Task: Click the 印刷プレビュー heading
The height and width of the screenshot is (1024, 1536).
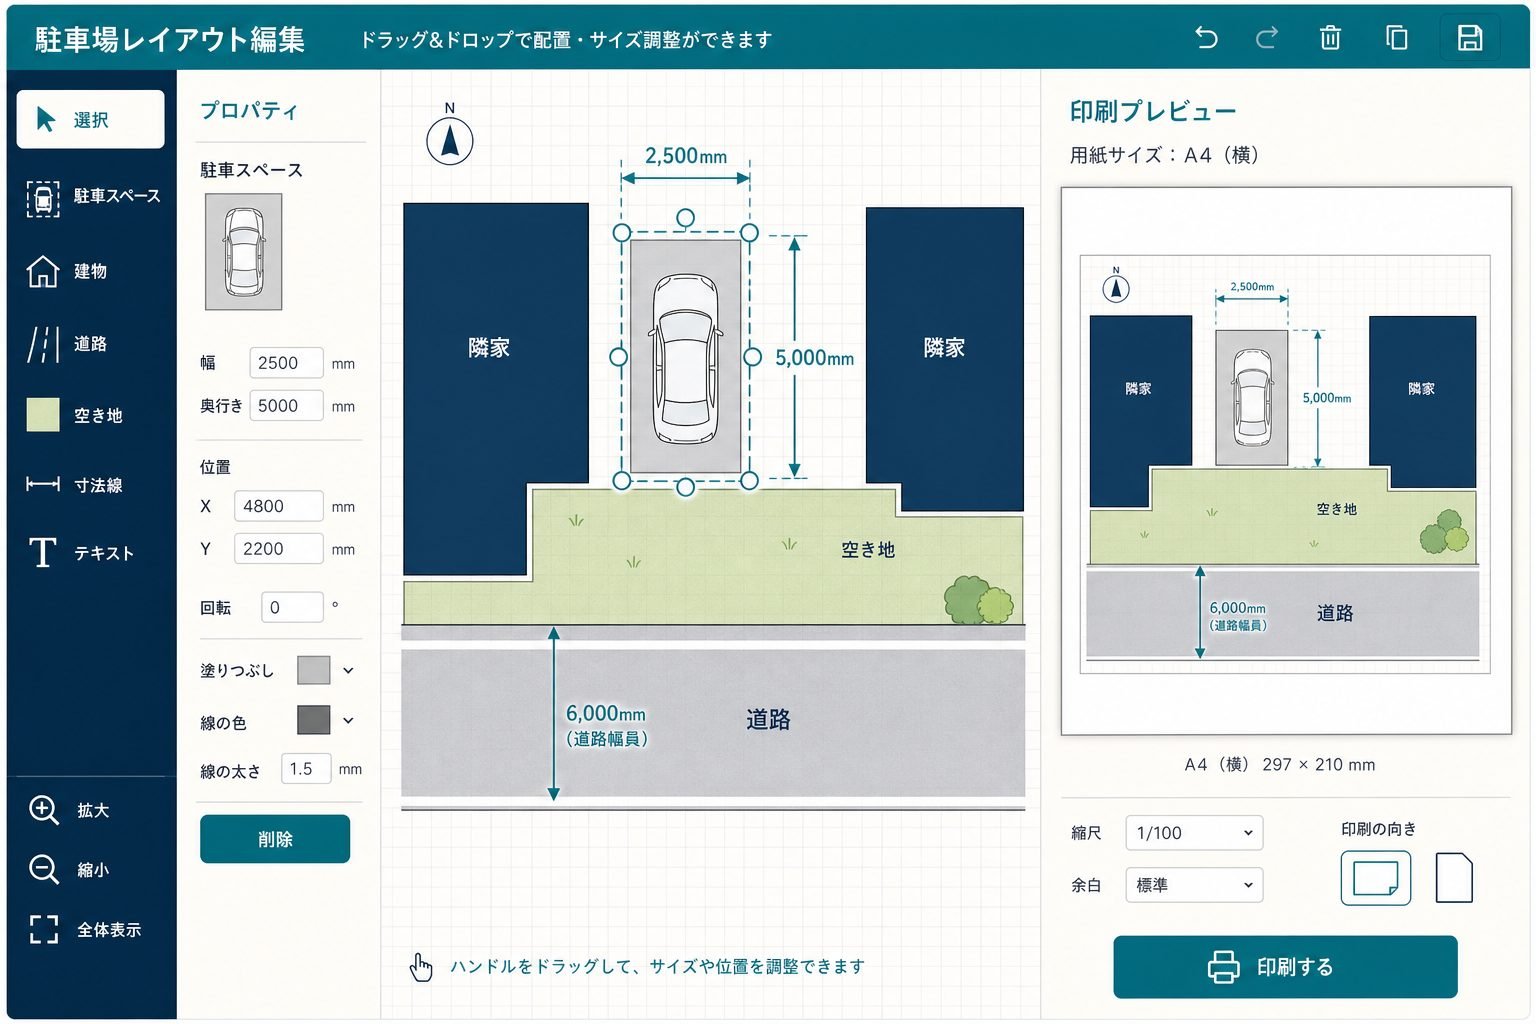Action: [1153, 111]
